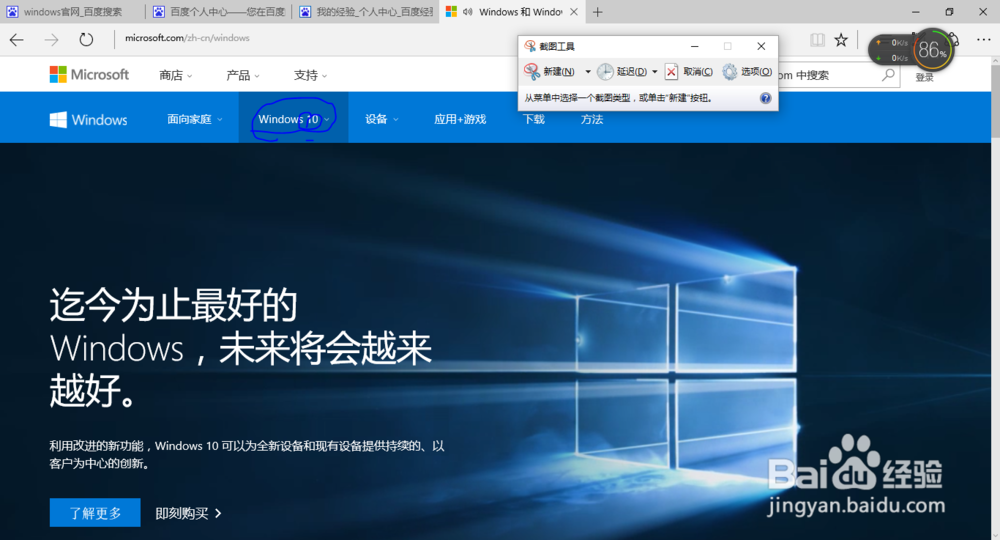Expand the 面向家庭 menu
The image size is (1000, 540).
(195, 119)
